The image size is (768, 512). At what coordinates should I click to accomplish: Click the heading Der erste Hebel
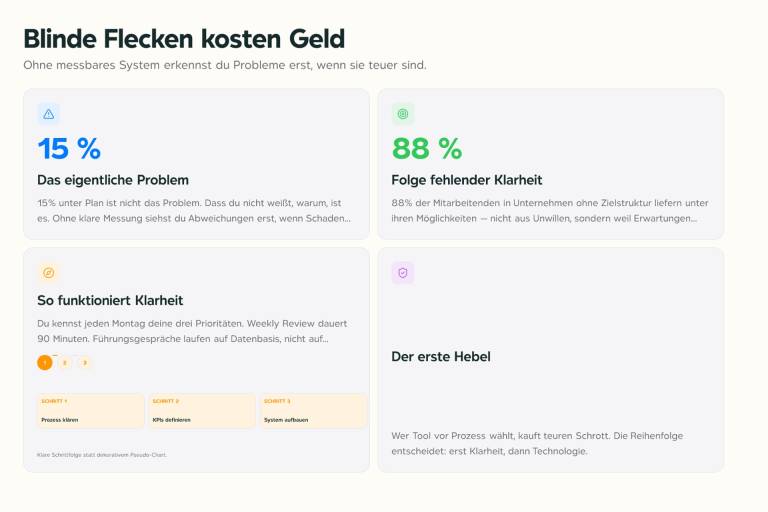[x=441, y=357]
